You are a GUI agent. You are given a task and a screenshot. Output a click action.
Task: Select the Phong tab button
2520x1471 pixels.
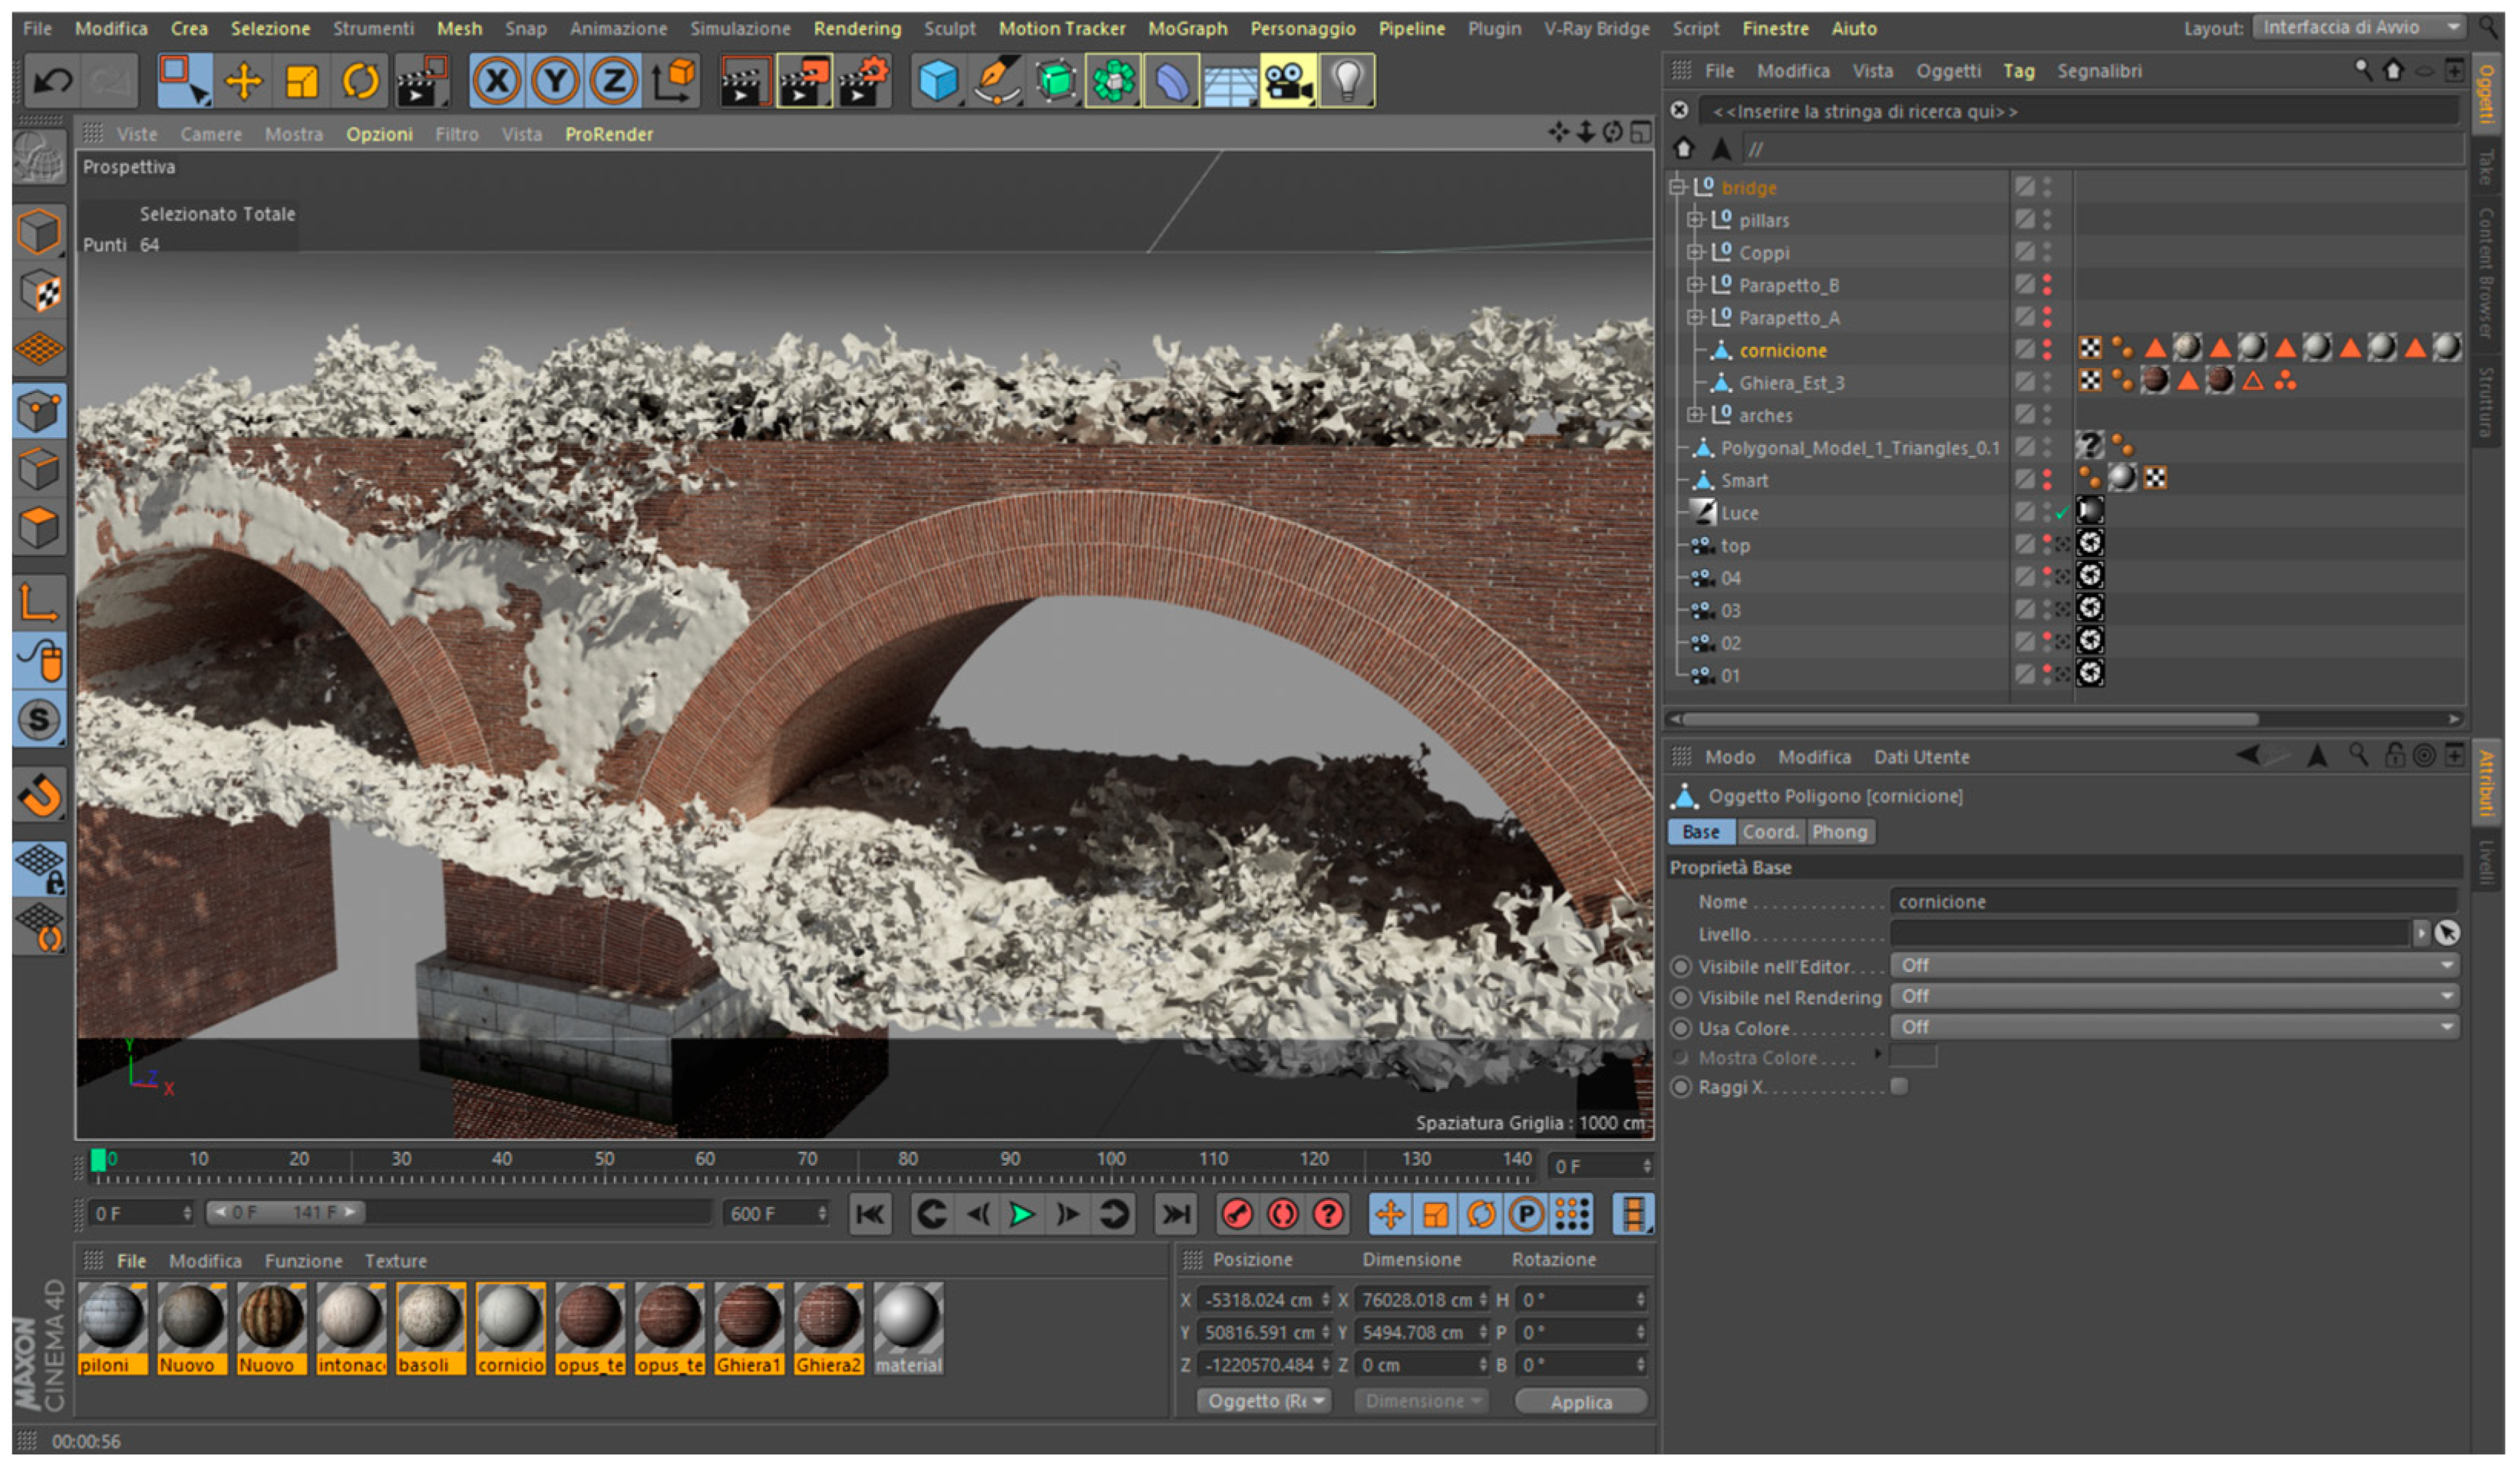click(1839, 832)
